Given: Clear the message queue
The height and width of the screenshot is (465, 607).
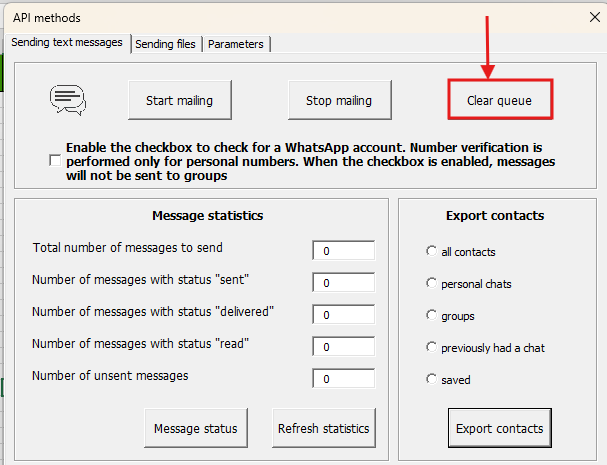Looking at the screenshot, I should (x=499, y=100).
